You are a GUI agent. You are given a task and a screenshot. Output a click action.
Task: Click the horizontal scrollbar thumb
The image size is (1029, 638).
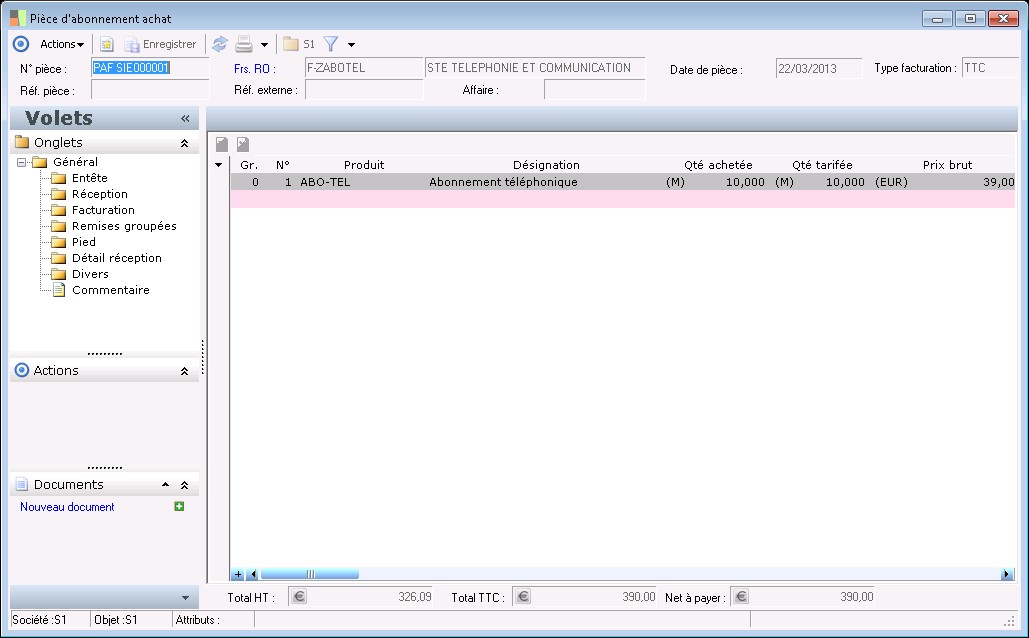(310, 574)
